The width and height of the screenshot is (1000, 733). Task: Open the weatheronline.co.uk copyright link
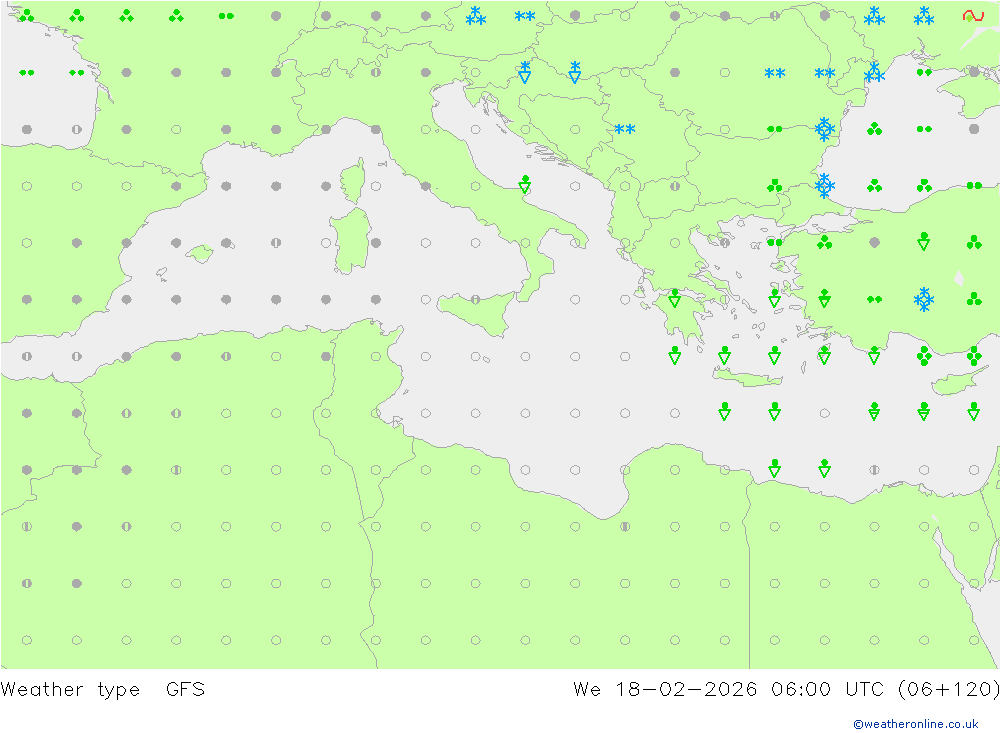[x=916, y=724]
